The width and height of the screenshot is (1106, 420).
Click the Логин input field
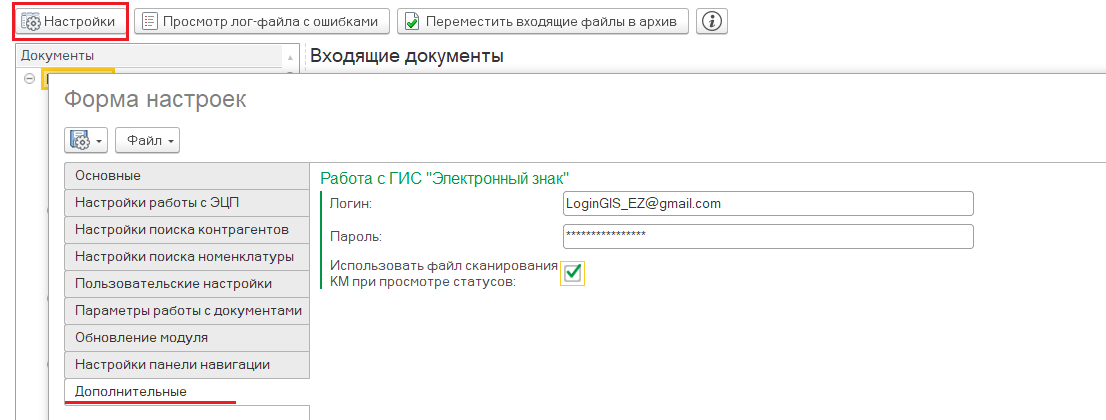(768, 204)
